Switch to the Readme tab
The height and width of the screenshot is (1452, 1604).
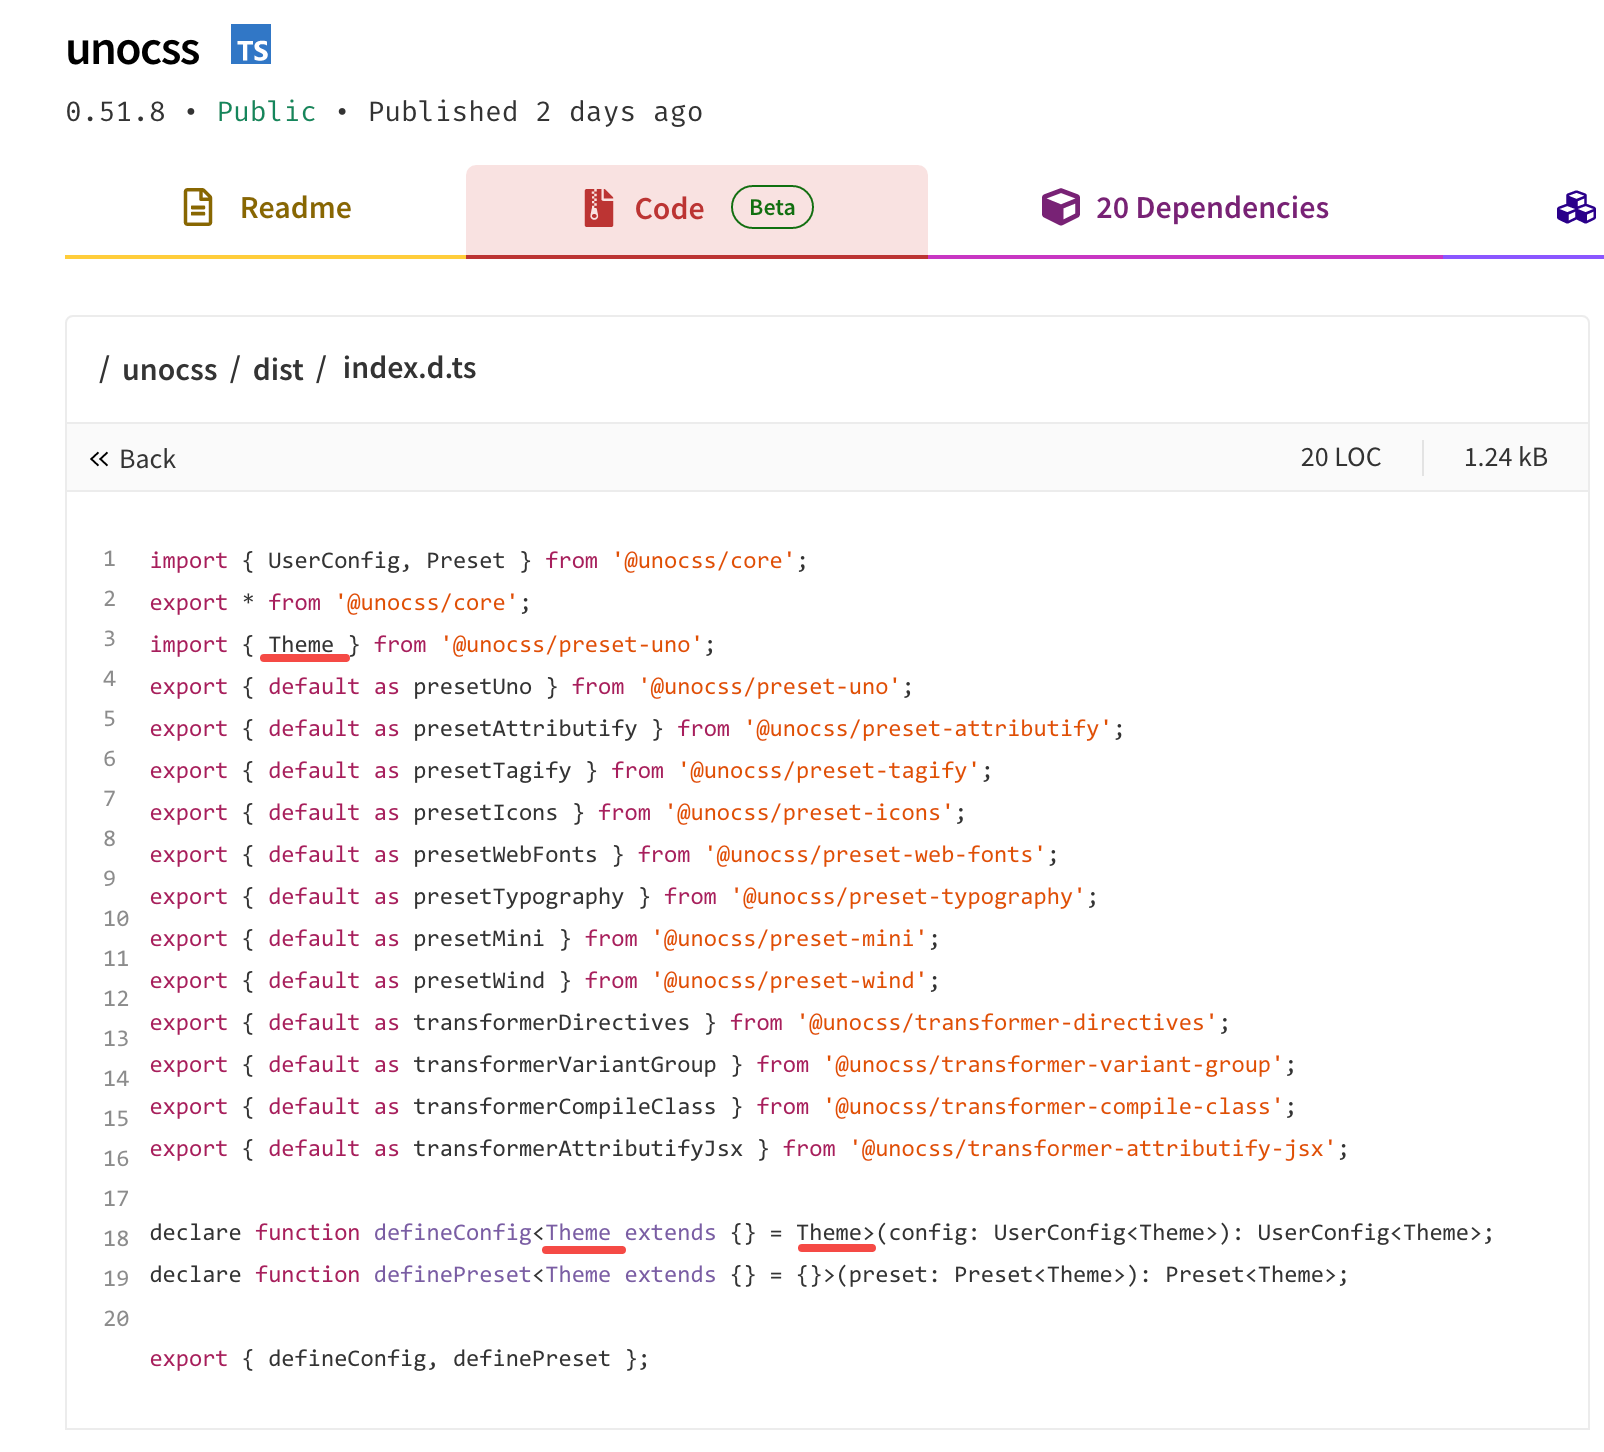point(265,207)
